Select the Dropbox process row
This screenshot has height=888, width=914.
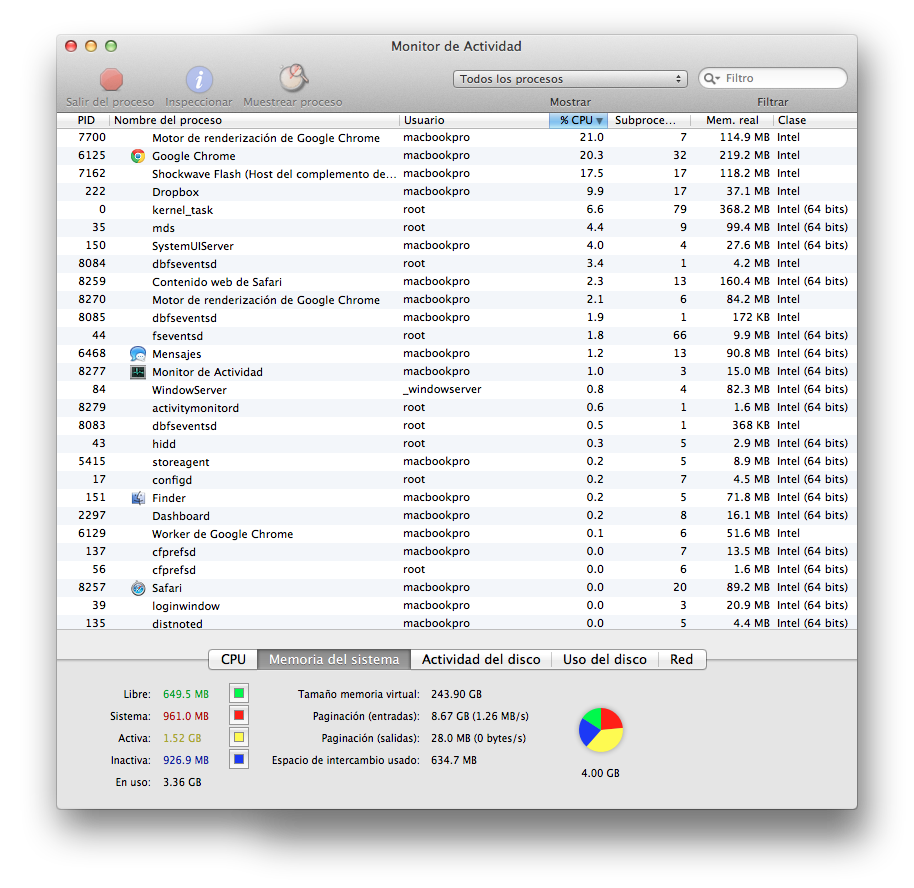pos(457,192)
